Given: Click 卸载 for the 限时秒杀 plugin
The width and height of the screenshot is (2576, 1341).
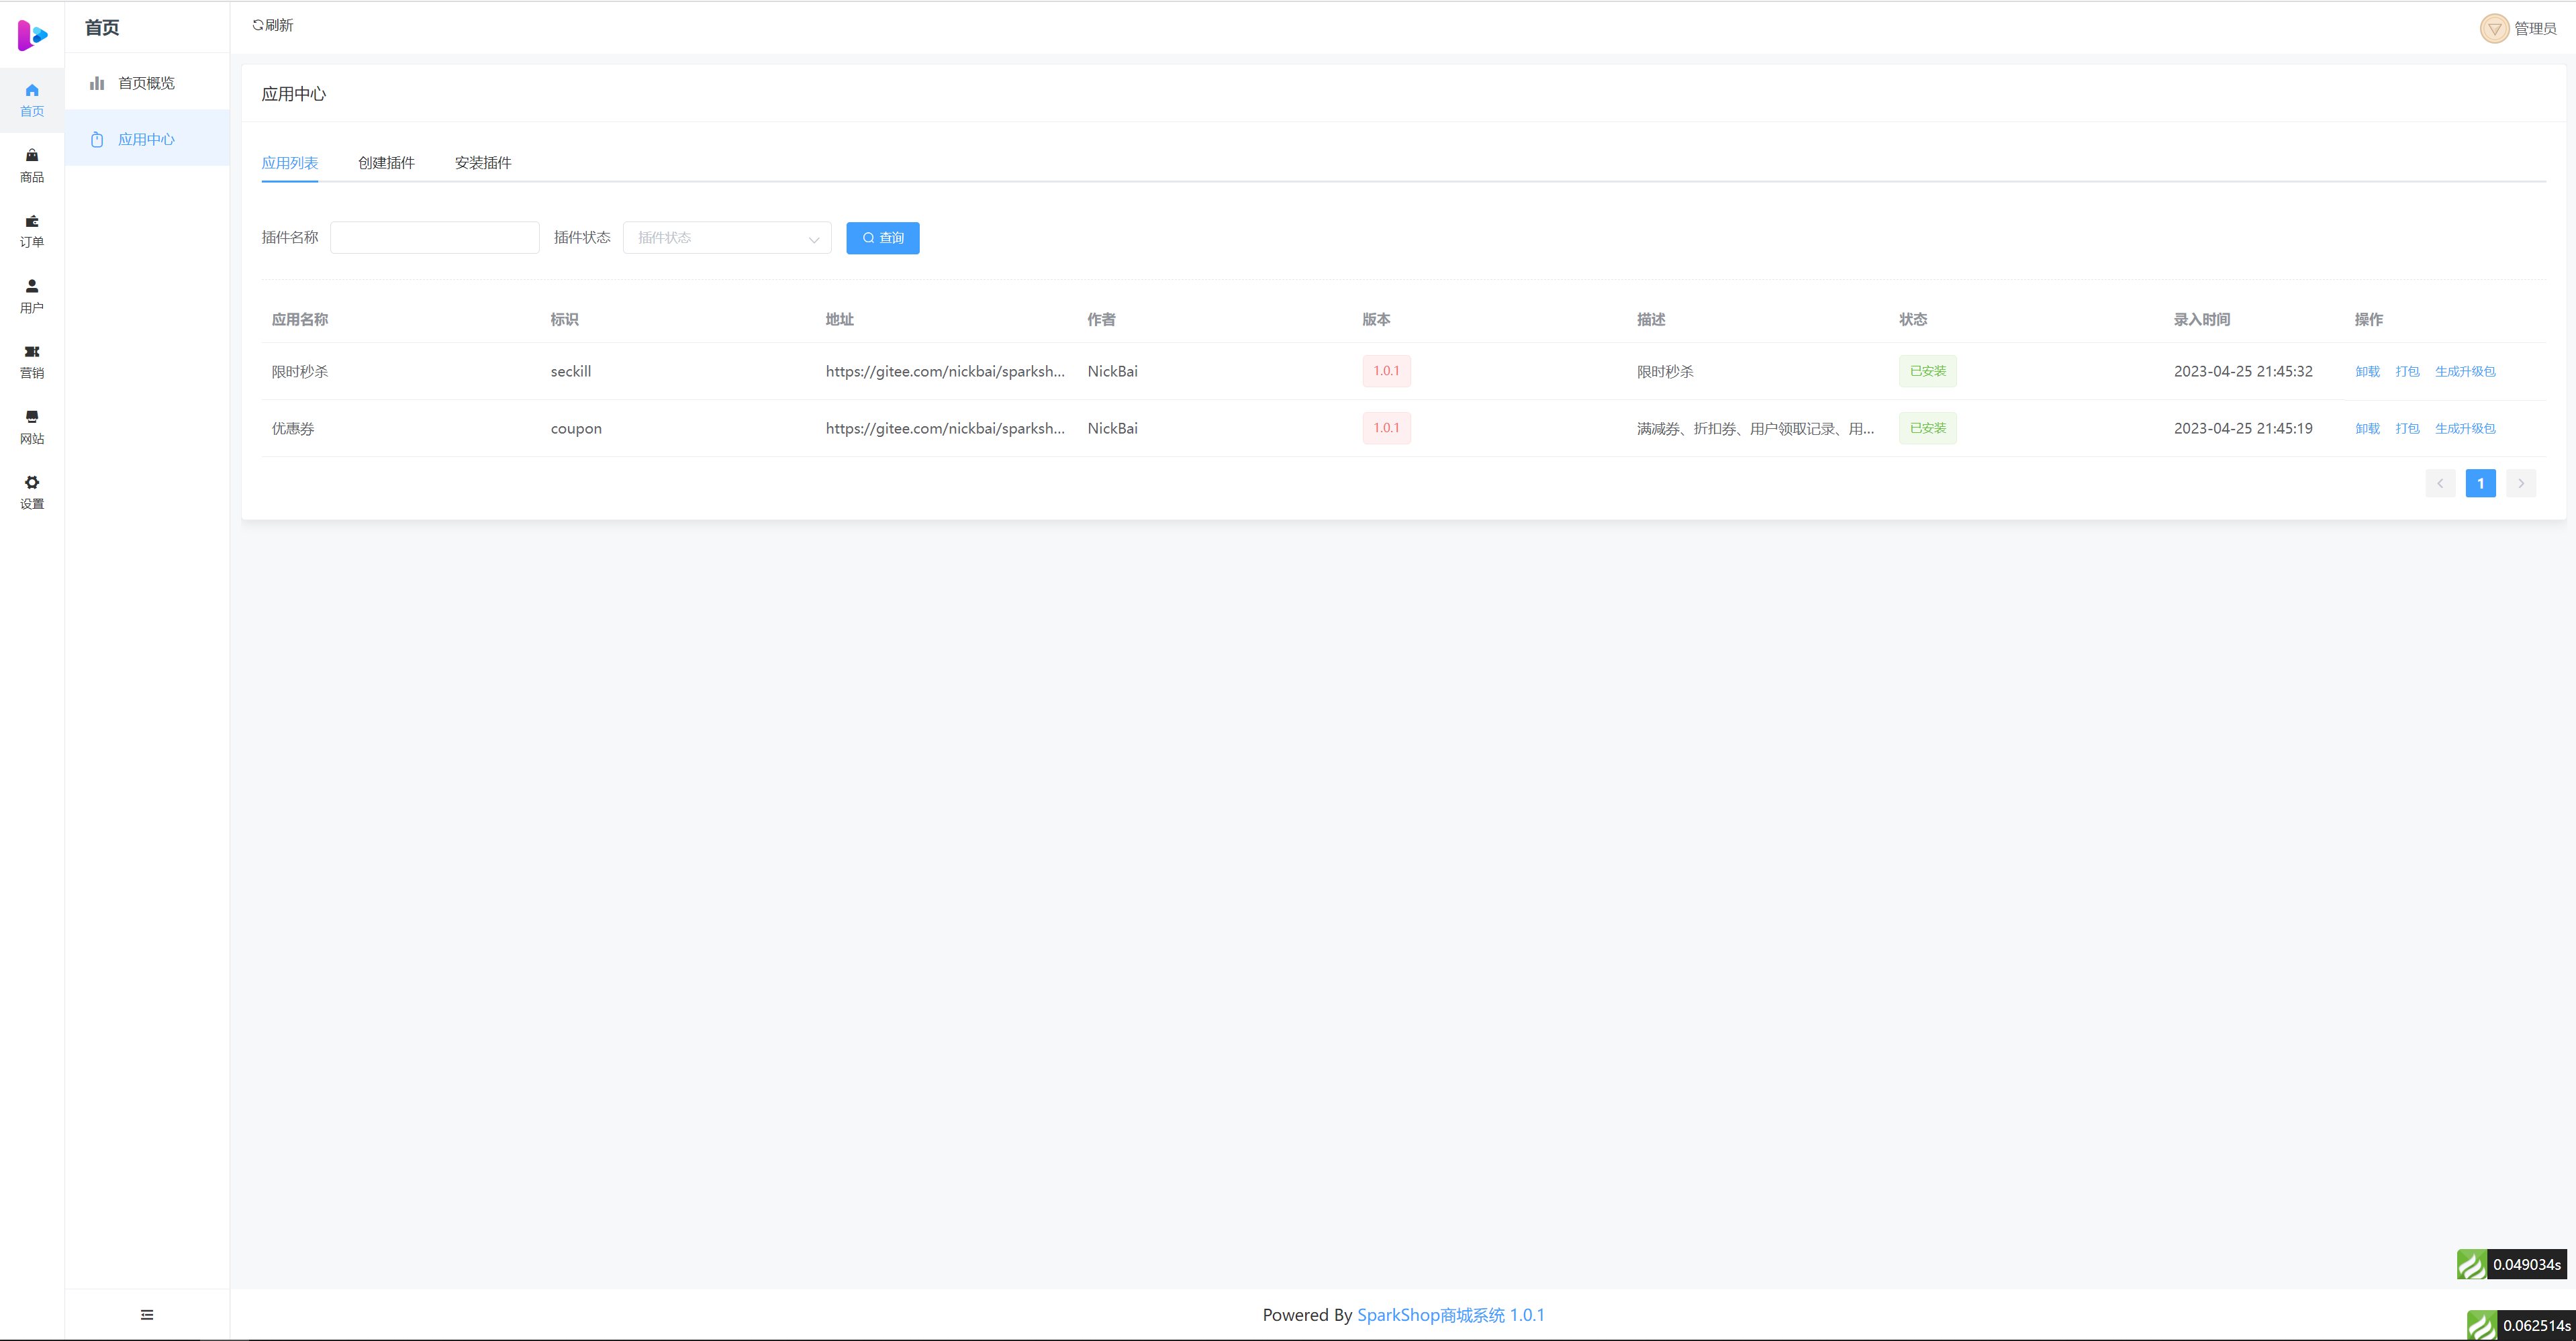Looking at the screenshot, I should click(x=2367, y=372).
